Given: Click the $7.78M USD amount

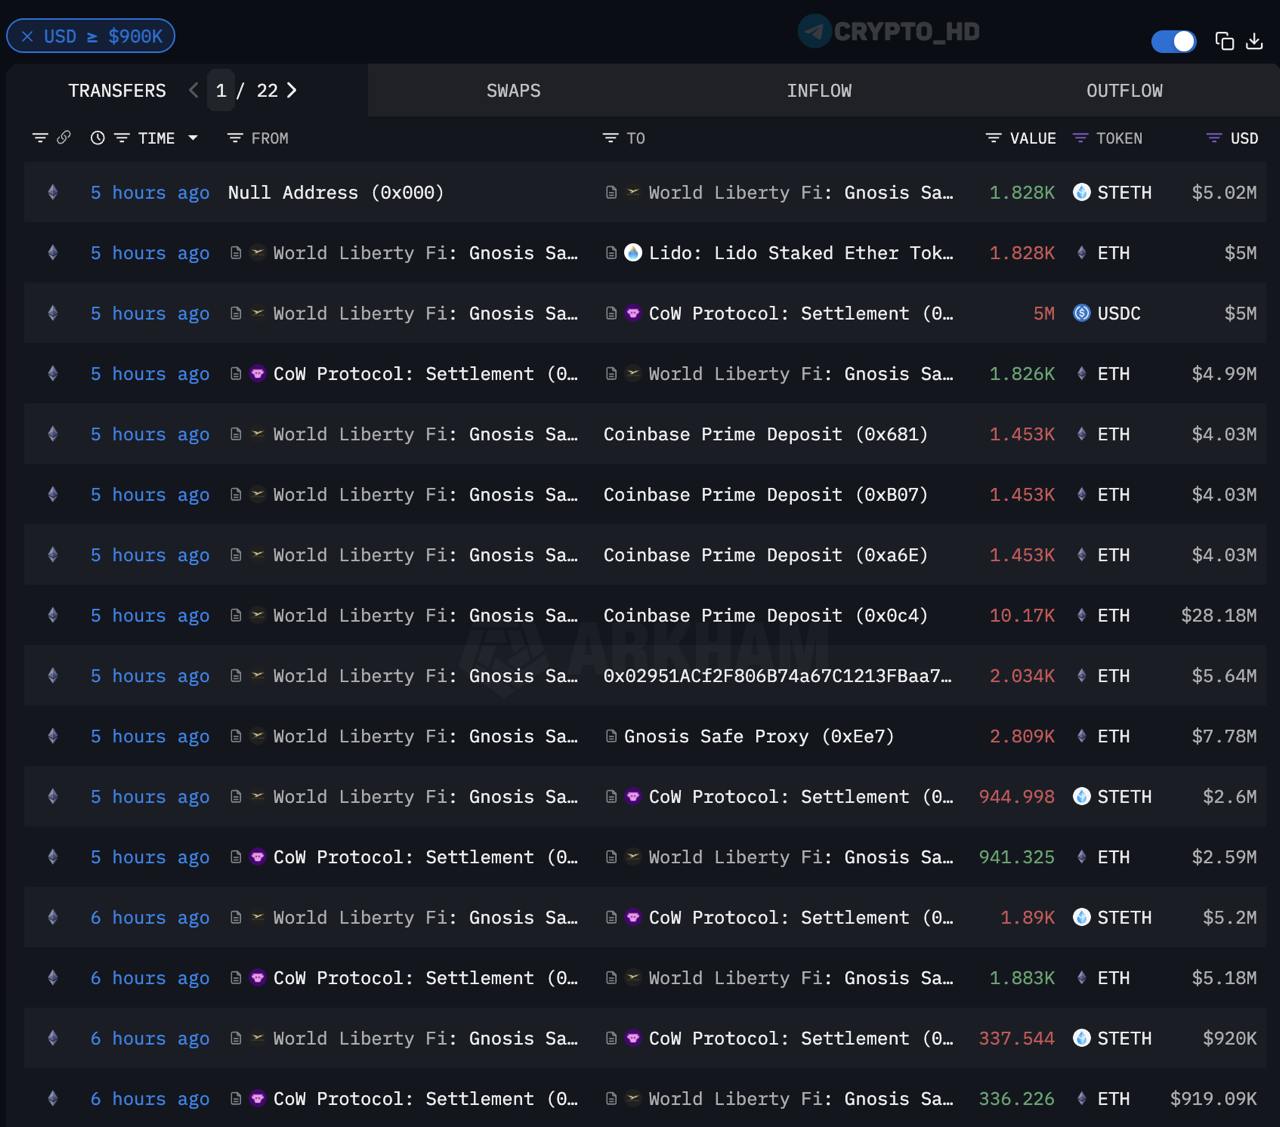Looking at the screenshot, I should [x=1224, y=736].
